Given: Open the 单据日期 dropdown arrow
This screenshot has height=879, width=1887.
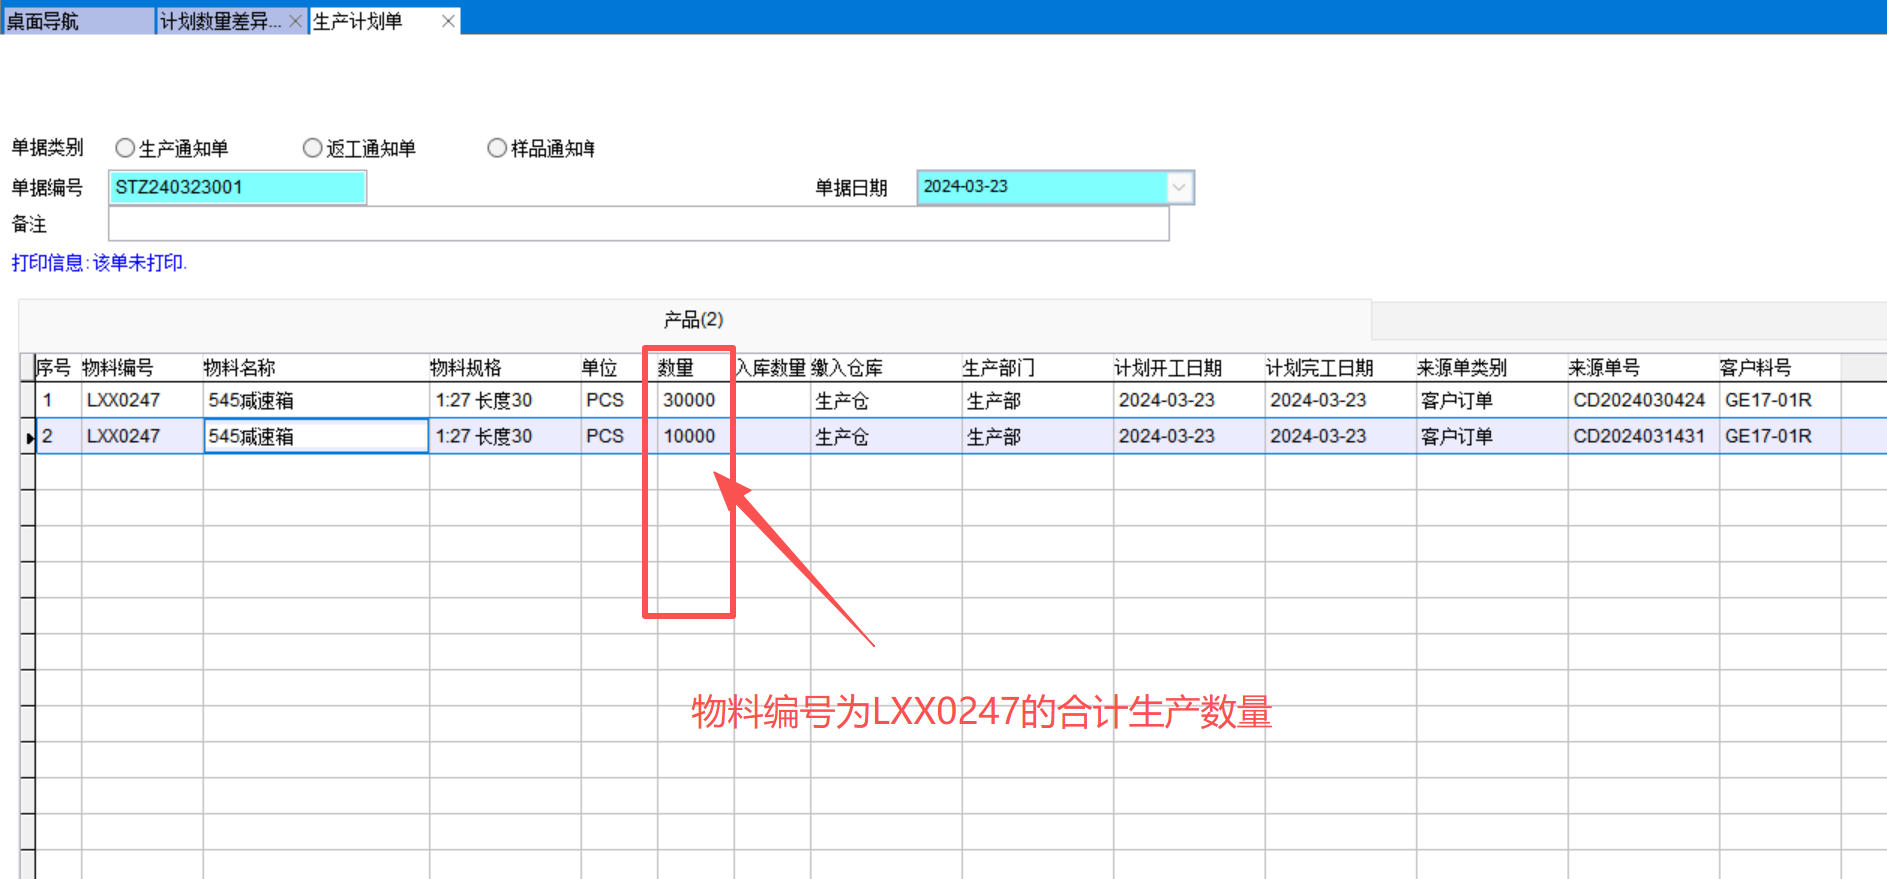Looking at the screenshot, I should [1180, 187].
